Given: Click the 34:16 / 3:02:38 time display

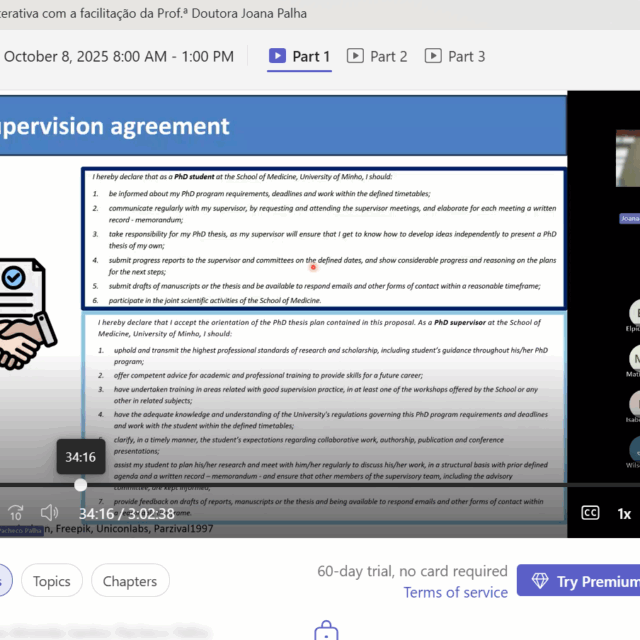Looking at the screenshot, I should pos(126,513).
